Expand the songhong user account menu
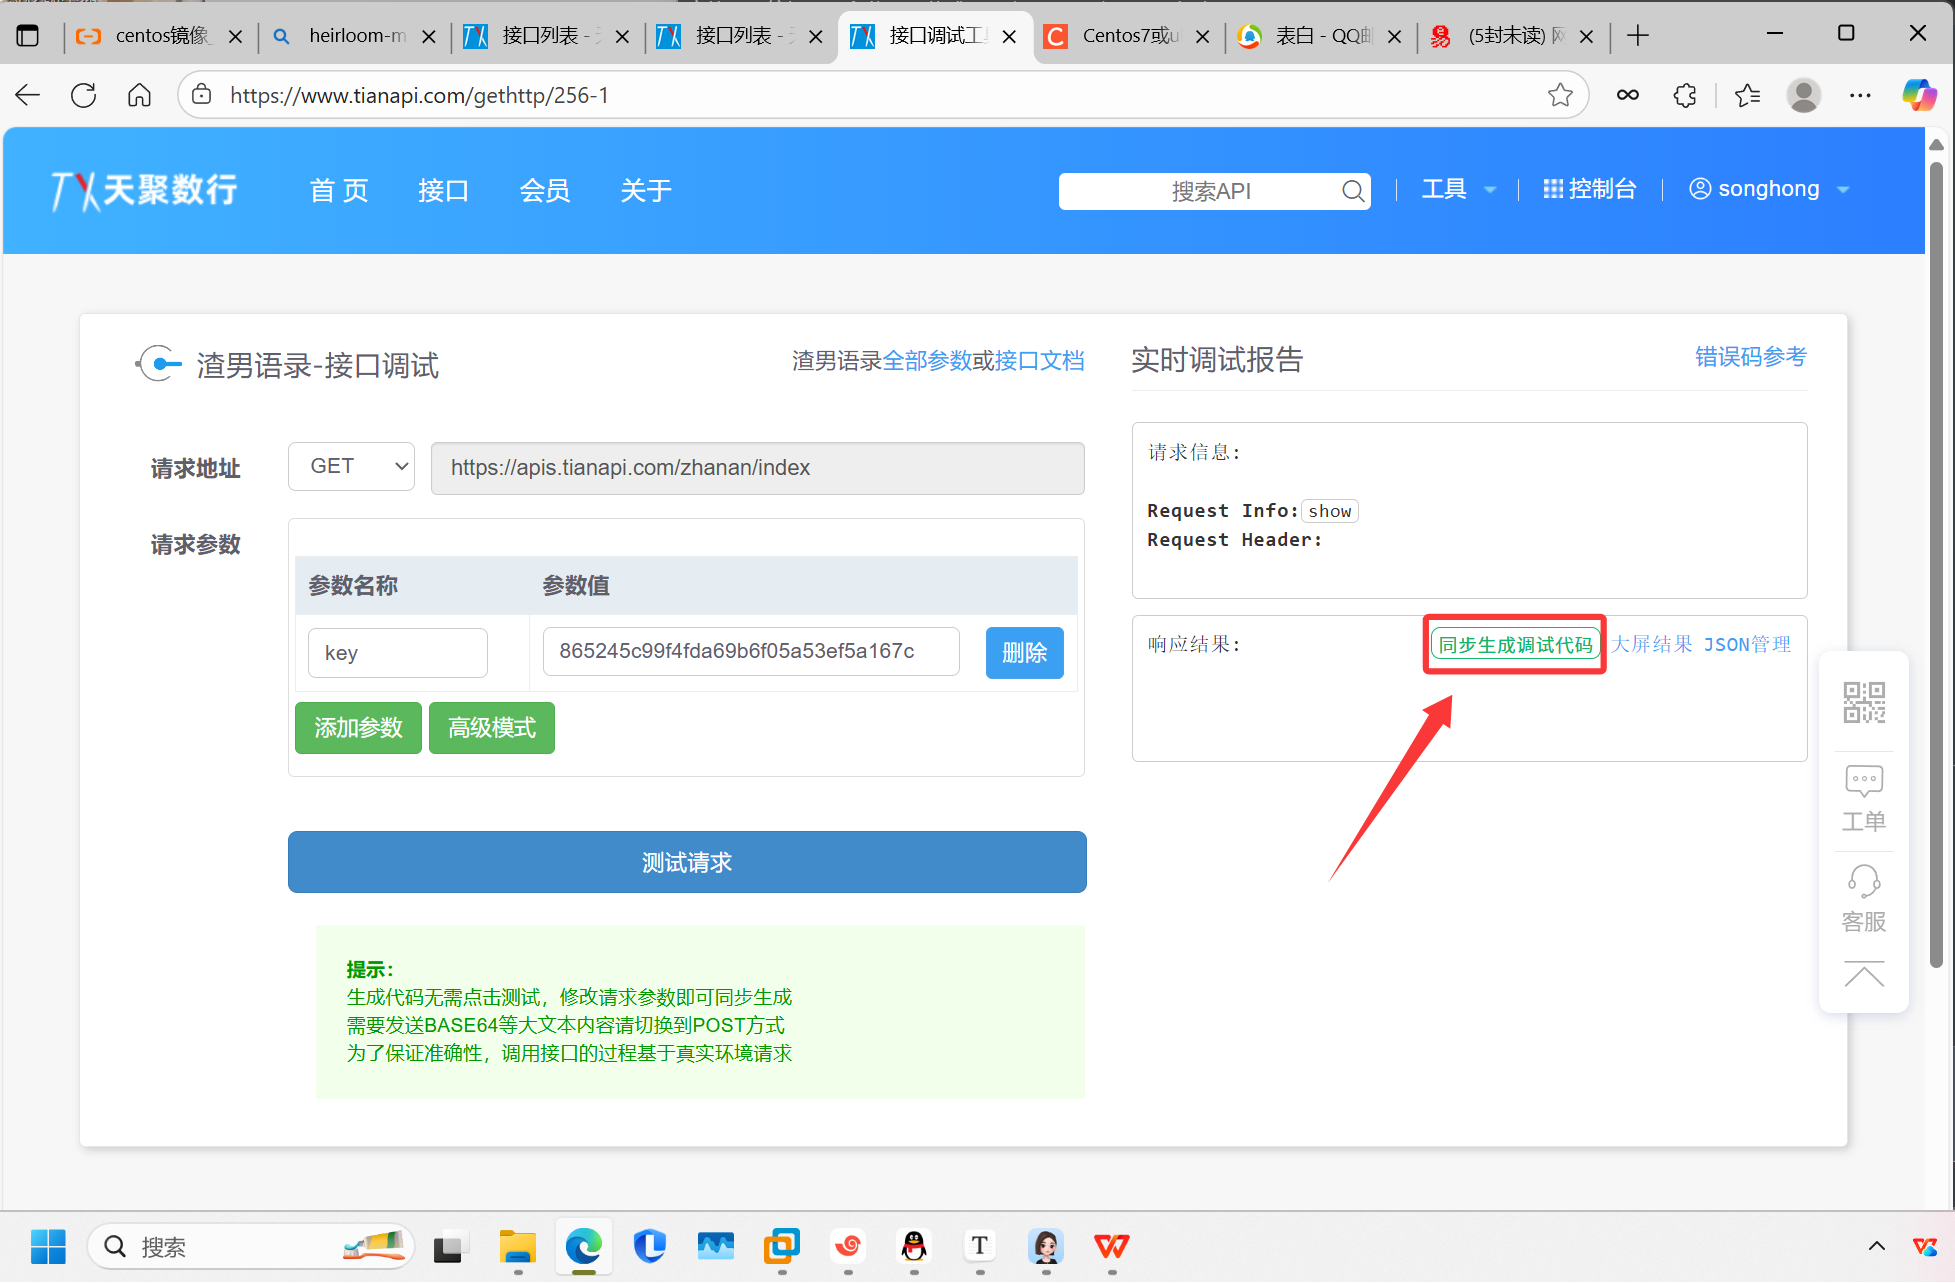Image resolution: width=1955 pixels, height=1283 pixels. click(x=1768, y=189)
